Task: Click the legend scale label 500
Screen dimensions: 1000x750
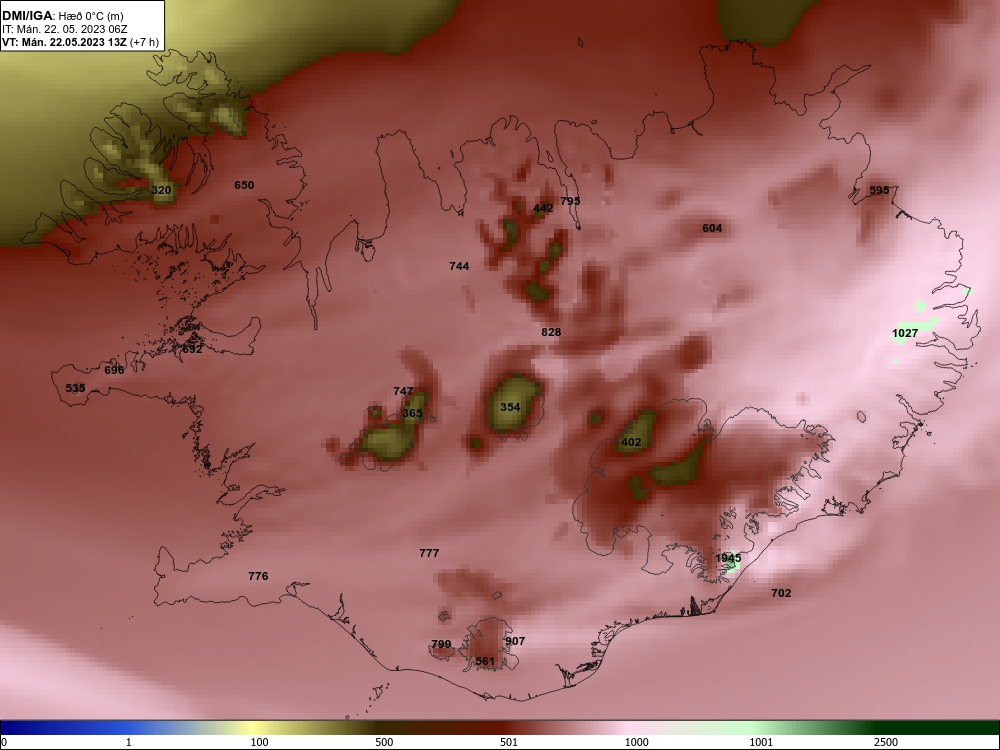Action: click(385, 742)
